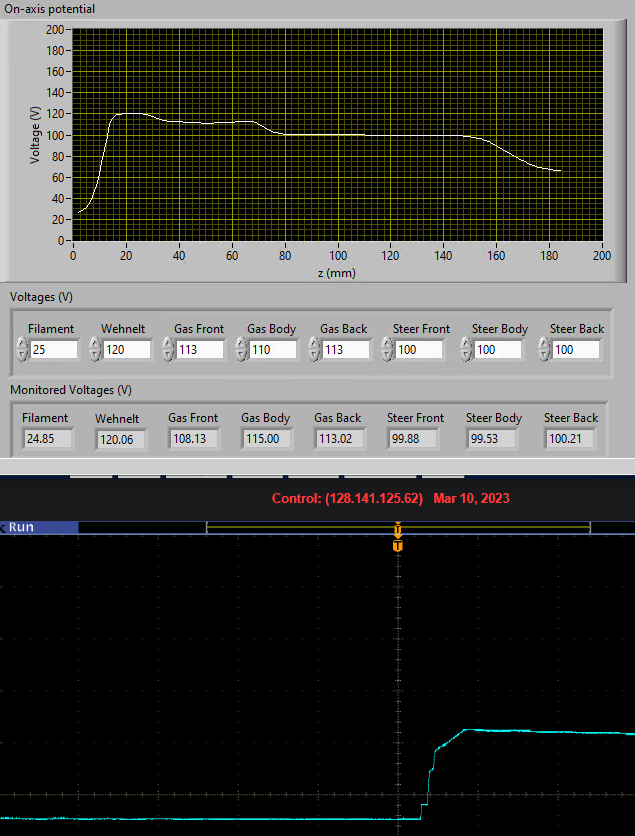
Task: Increase the Wehnelt voltage using its up arrow
Action: [95, 344]
